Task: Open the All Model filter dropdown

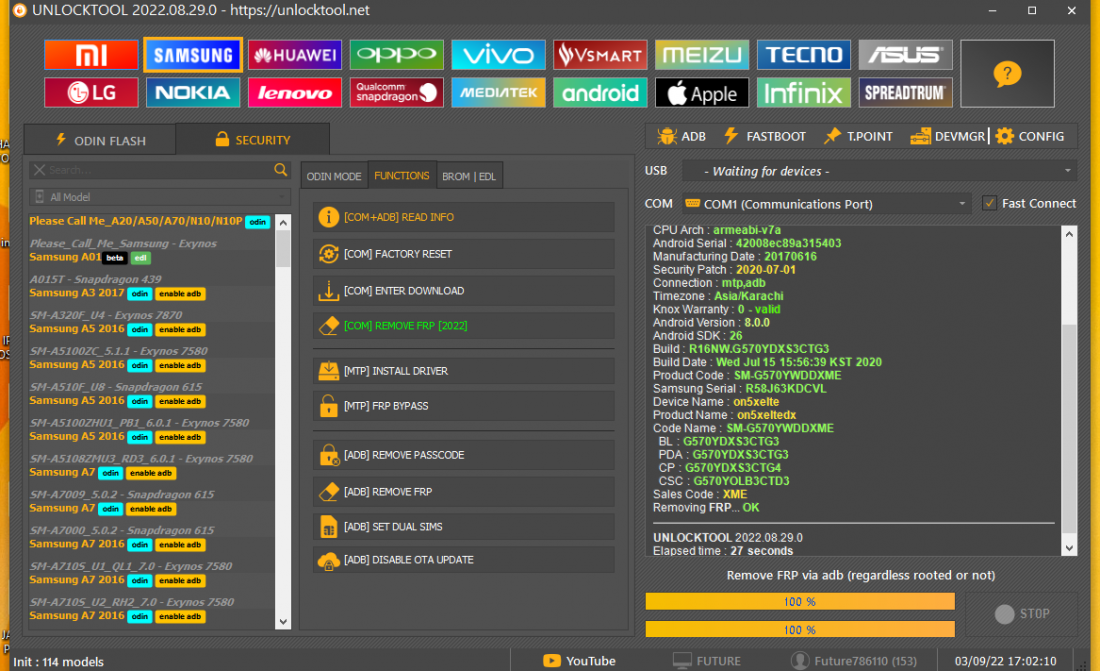Action: [159, 197]
